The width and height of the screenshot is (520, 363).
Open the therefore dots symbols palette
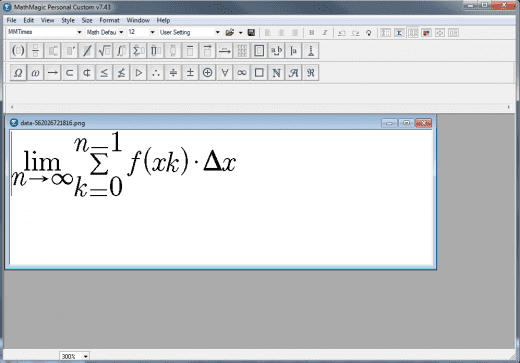point(156,73)
